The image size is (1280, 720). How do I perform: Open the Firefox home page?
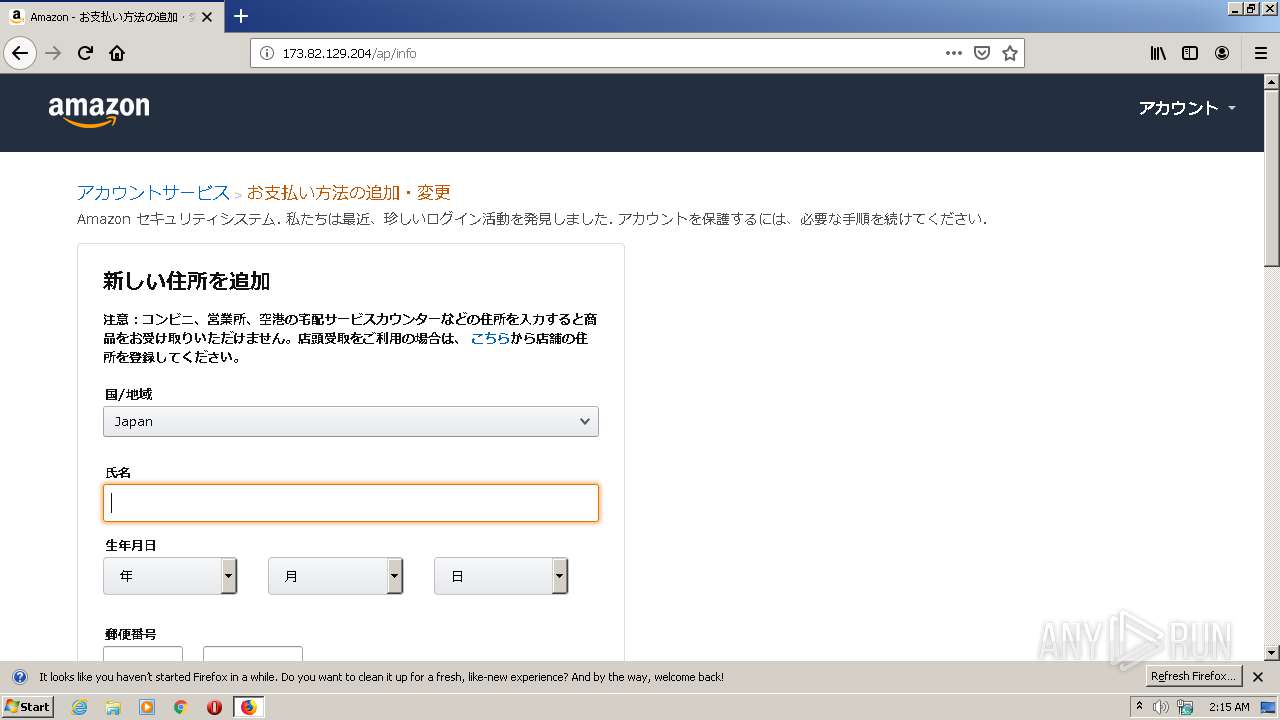point(117,53)
